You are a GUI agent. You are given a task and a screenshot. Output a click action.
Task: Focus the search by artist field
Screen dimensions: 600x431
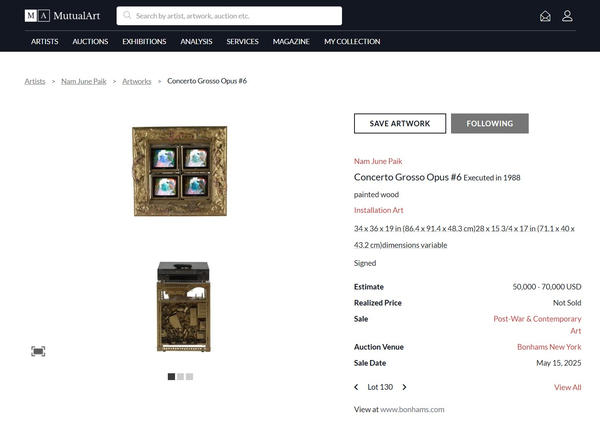tap(229, 16)
